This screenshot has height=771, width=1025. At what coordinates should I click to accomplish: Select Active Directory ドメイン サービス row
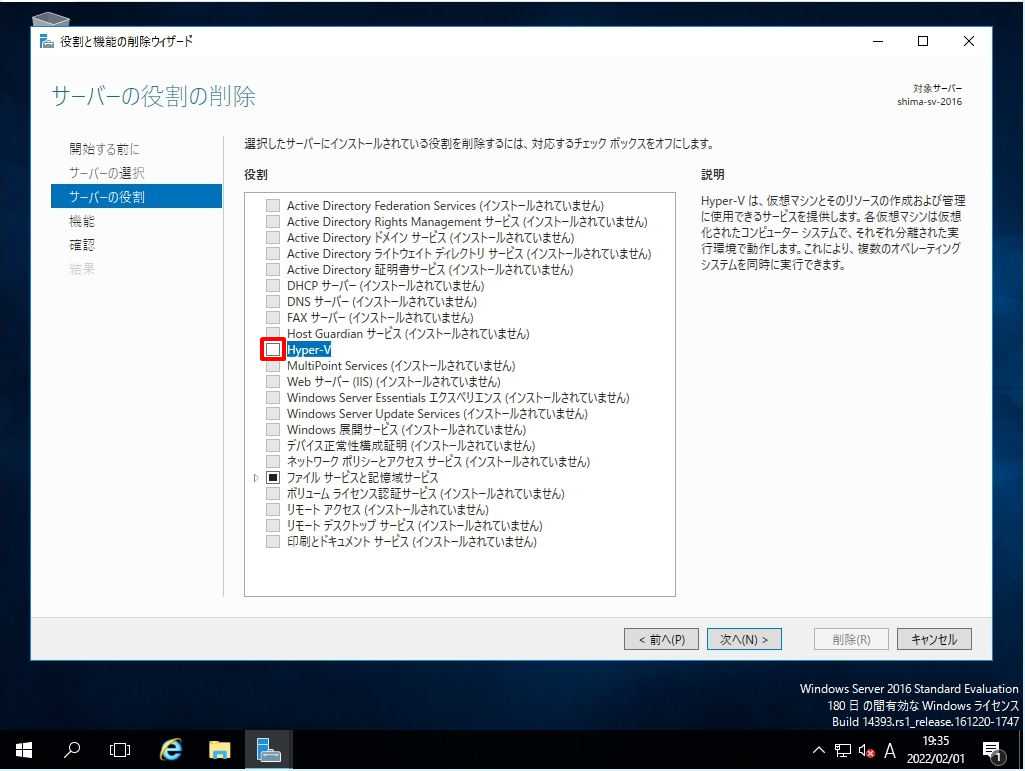point(430,237)
